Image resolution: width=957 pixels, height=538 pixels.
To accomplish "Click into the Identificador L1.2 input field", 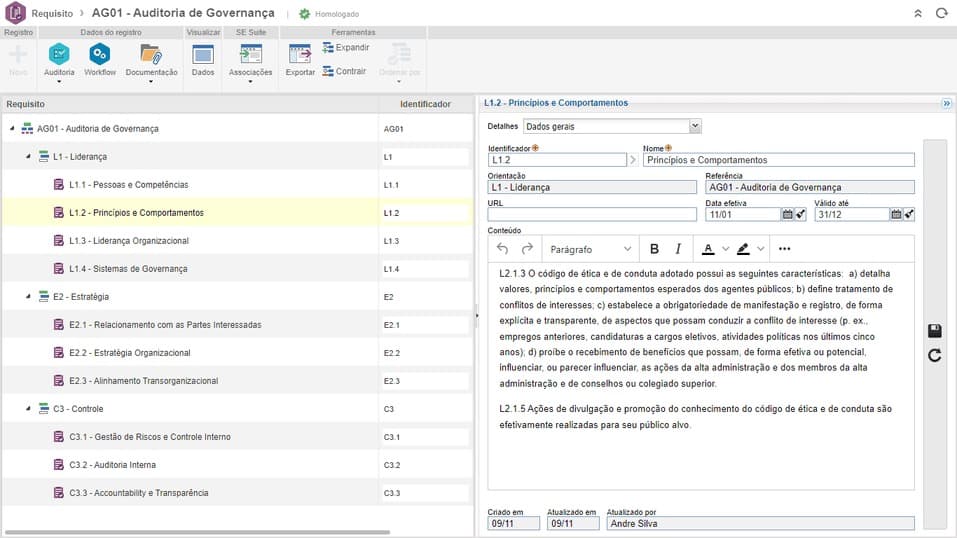I will tap(557, 160).
